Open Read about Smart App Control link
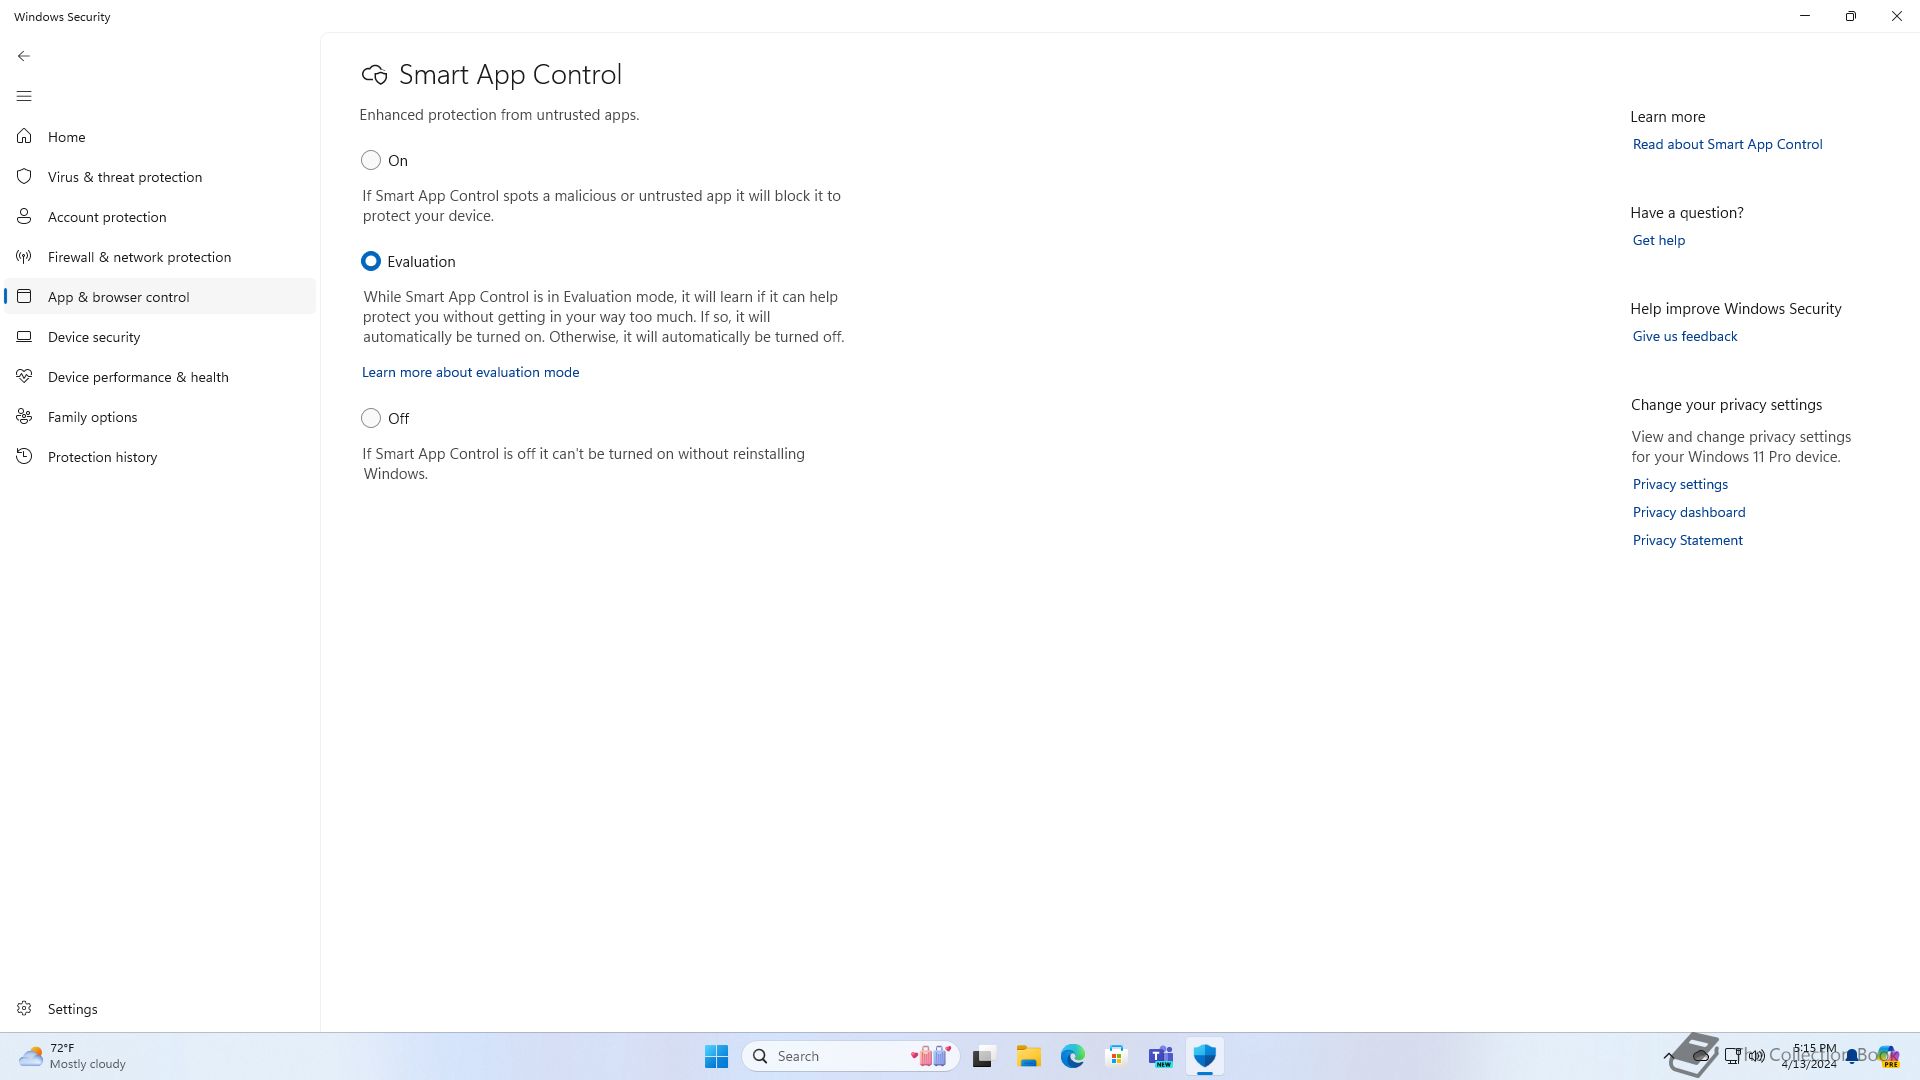The height and width of the screenshot is (1080, 1920). tap(1727, 144)
